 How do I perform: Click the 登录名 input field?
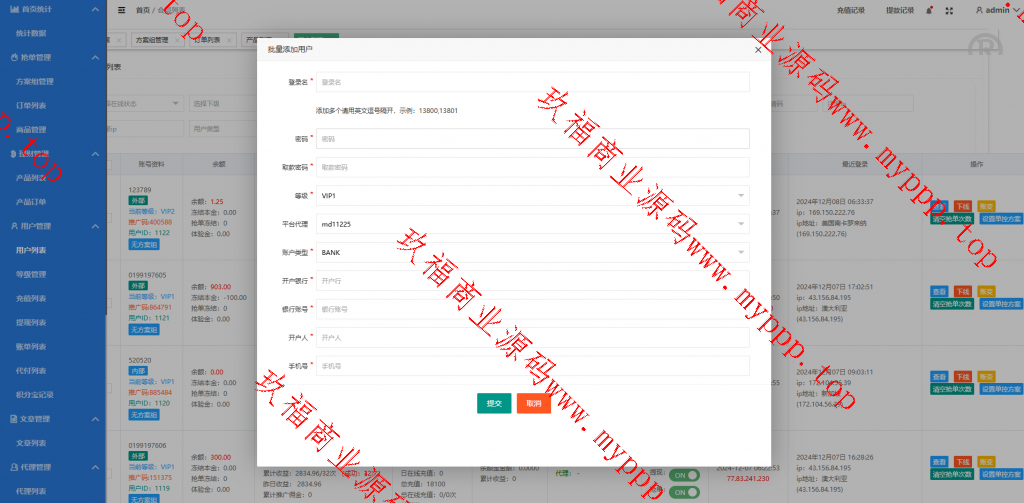532,82
